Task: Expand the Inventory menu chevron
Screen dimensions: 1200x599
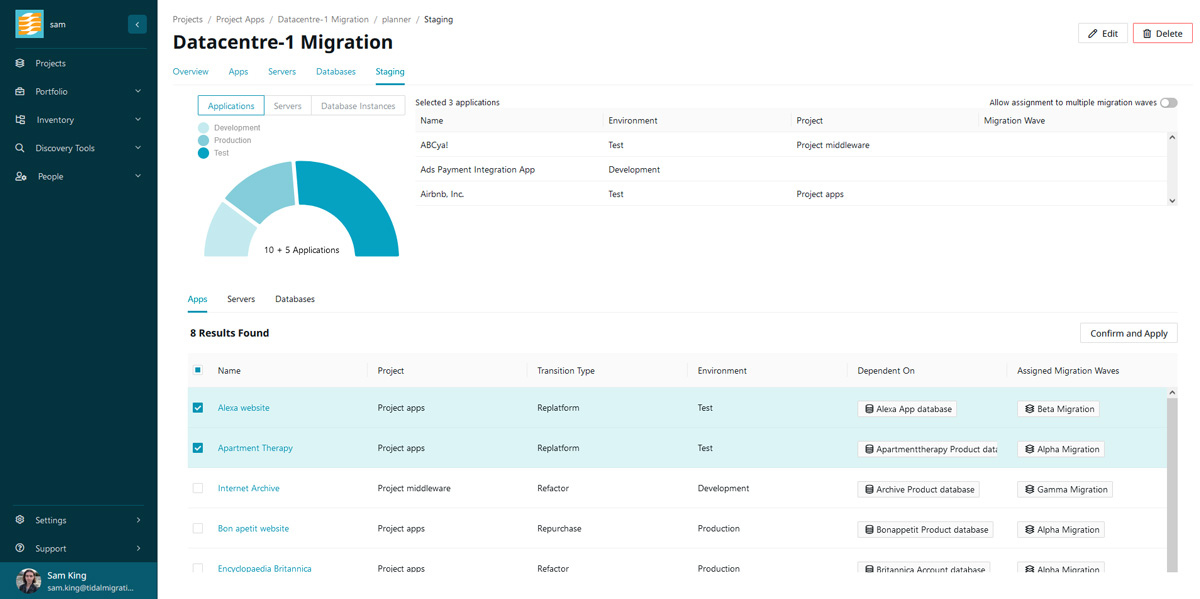Action: 138,119
